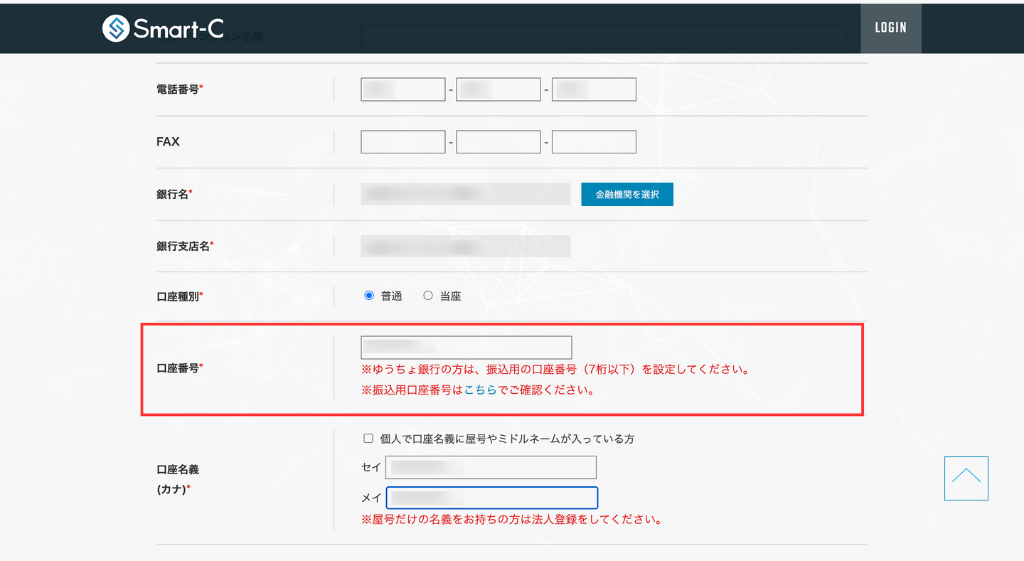Click the セイ name input field
Screen dimensions: 1024x561
pos(491,468)
